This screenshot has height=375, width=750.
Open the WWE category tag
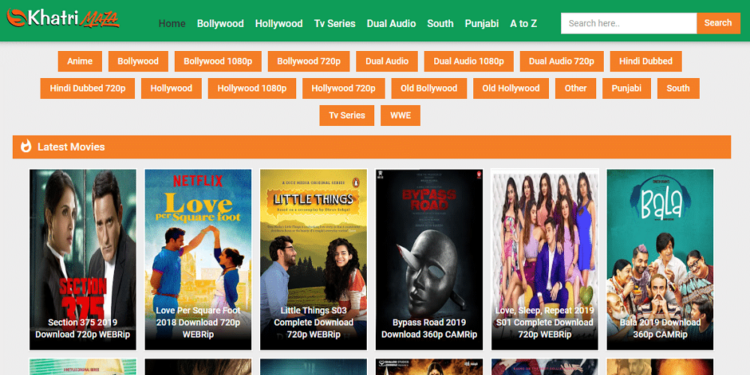click(400, 115)
